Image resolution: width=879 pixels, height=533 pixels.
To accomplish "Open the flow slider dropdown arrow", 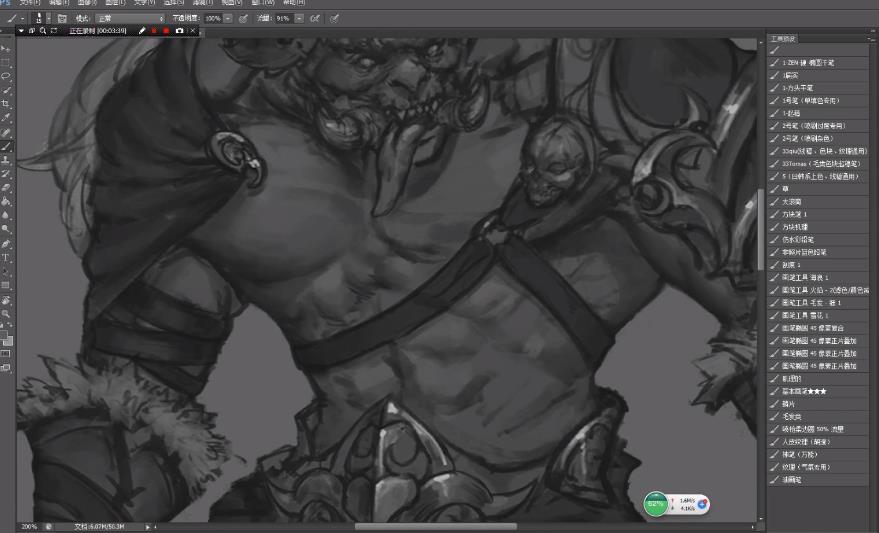I will (299, 18).
